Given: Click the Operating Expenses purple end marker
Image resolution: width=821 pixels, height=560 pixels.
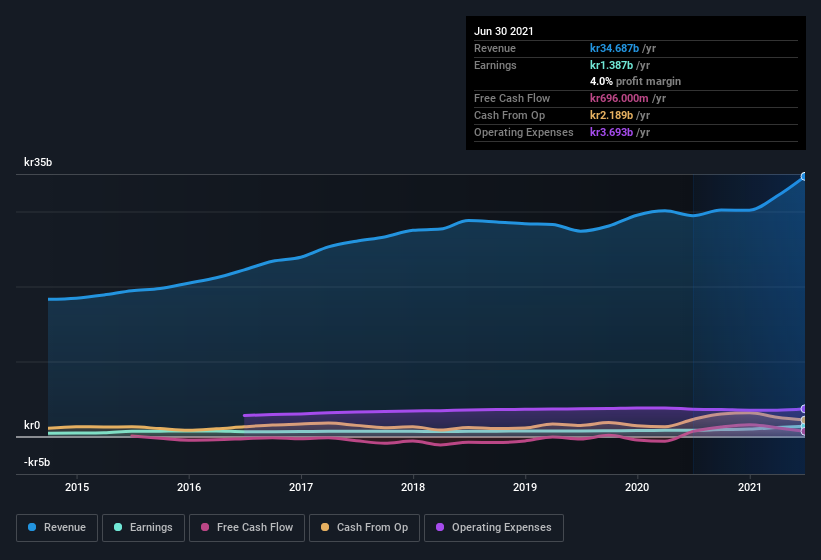Looking at the screenshot, I should (x=804, y=409).
